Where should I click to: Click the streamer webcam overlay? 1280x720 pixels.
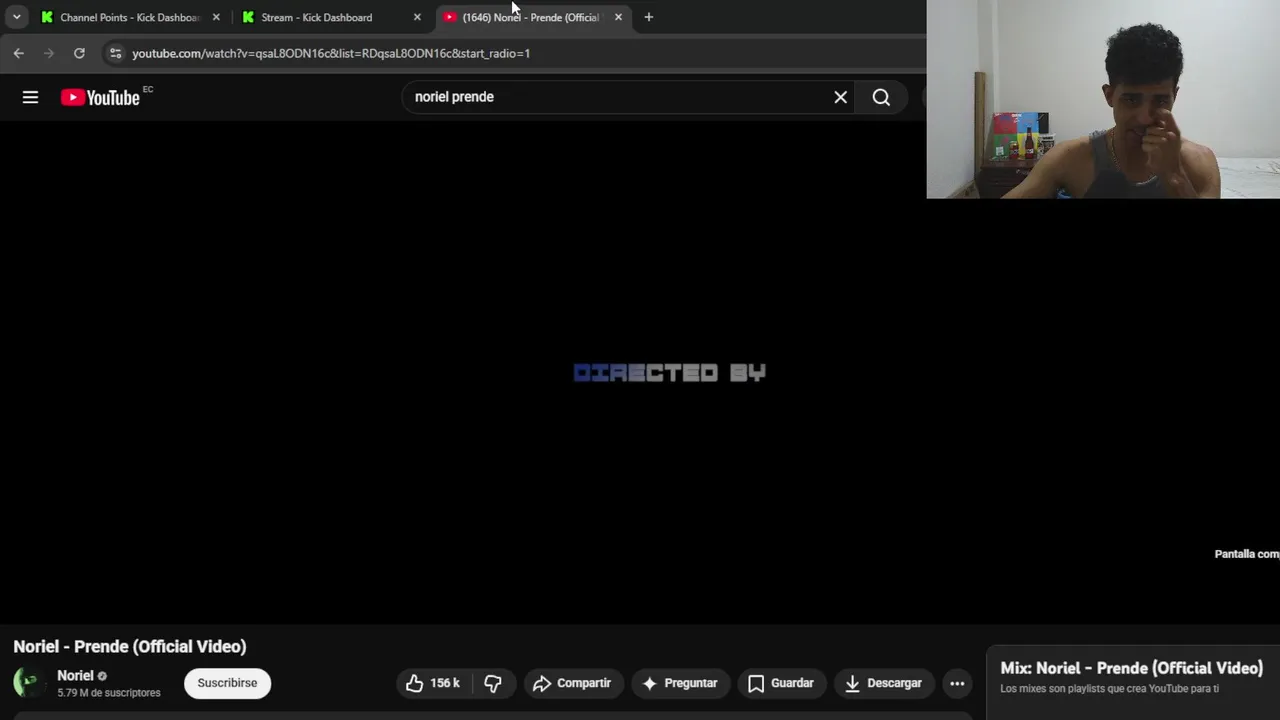point(1103,99)
